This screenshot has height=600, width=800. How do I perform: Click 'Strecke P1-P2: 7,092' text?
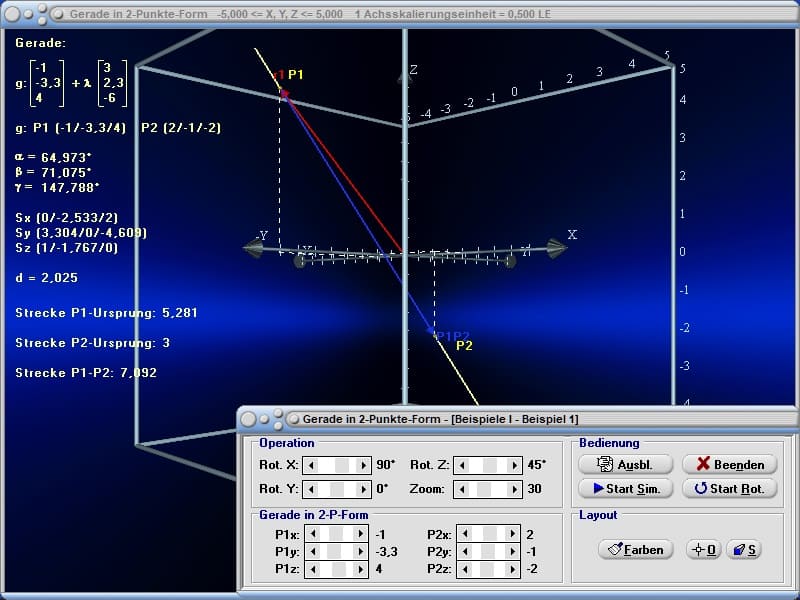click(86, 372)
